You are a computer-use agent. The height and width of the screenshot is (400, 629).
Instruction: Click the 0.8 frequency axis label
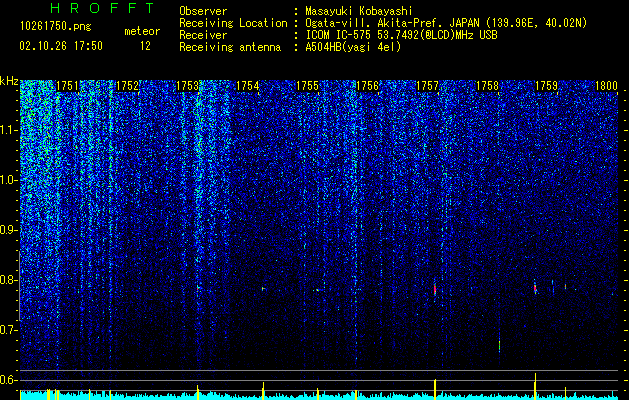tap(9, 280)
